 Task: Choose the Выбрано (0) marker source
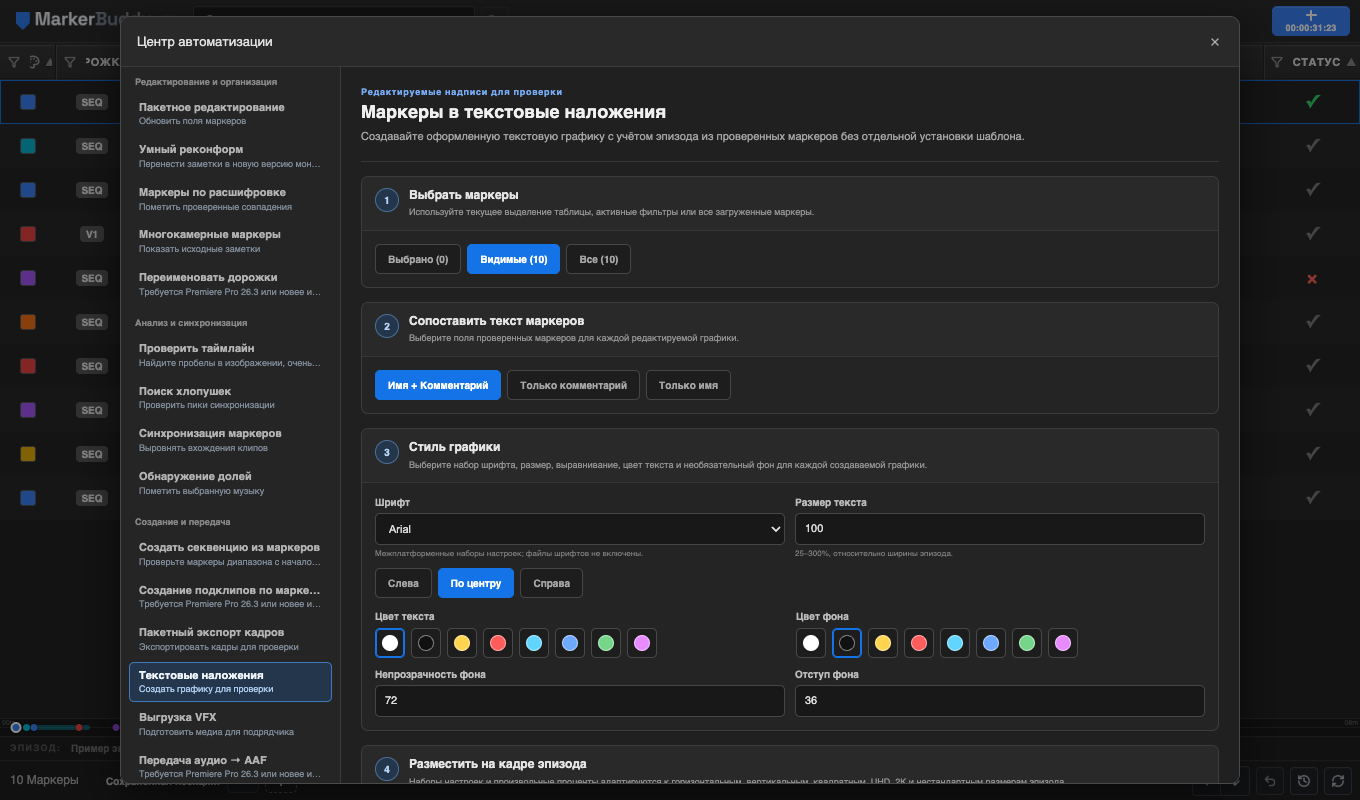tap(418, 259)
